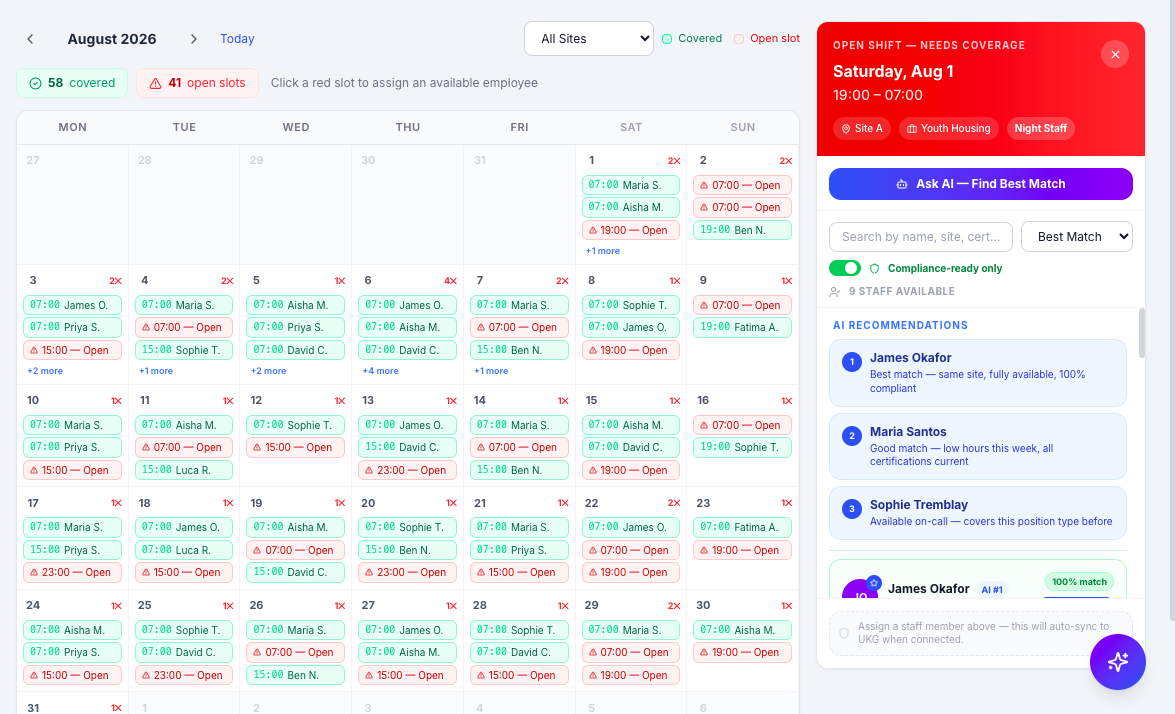Select James Okafor AI recommendation card
1175x714 pixels.
pyautogui.click(x=977, y=372)
